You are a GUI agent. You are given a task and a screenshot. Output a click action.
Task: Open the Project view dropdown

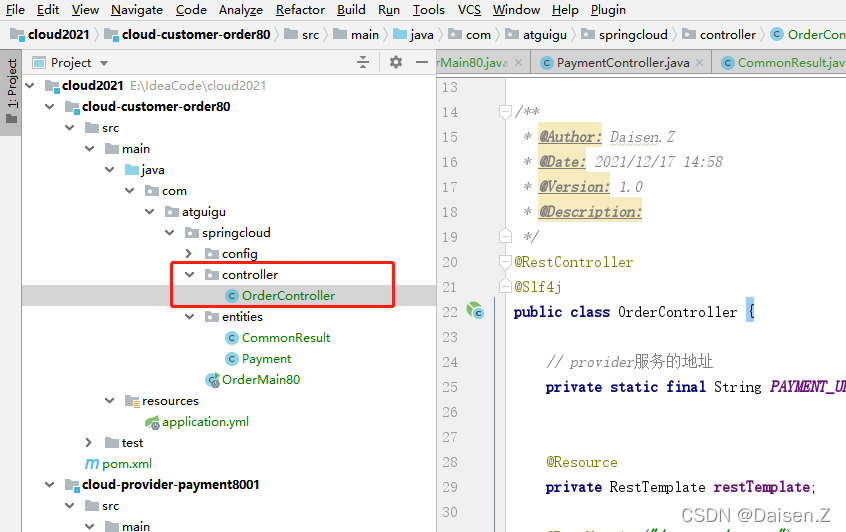[104, 63]
